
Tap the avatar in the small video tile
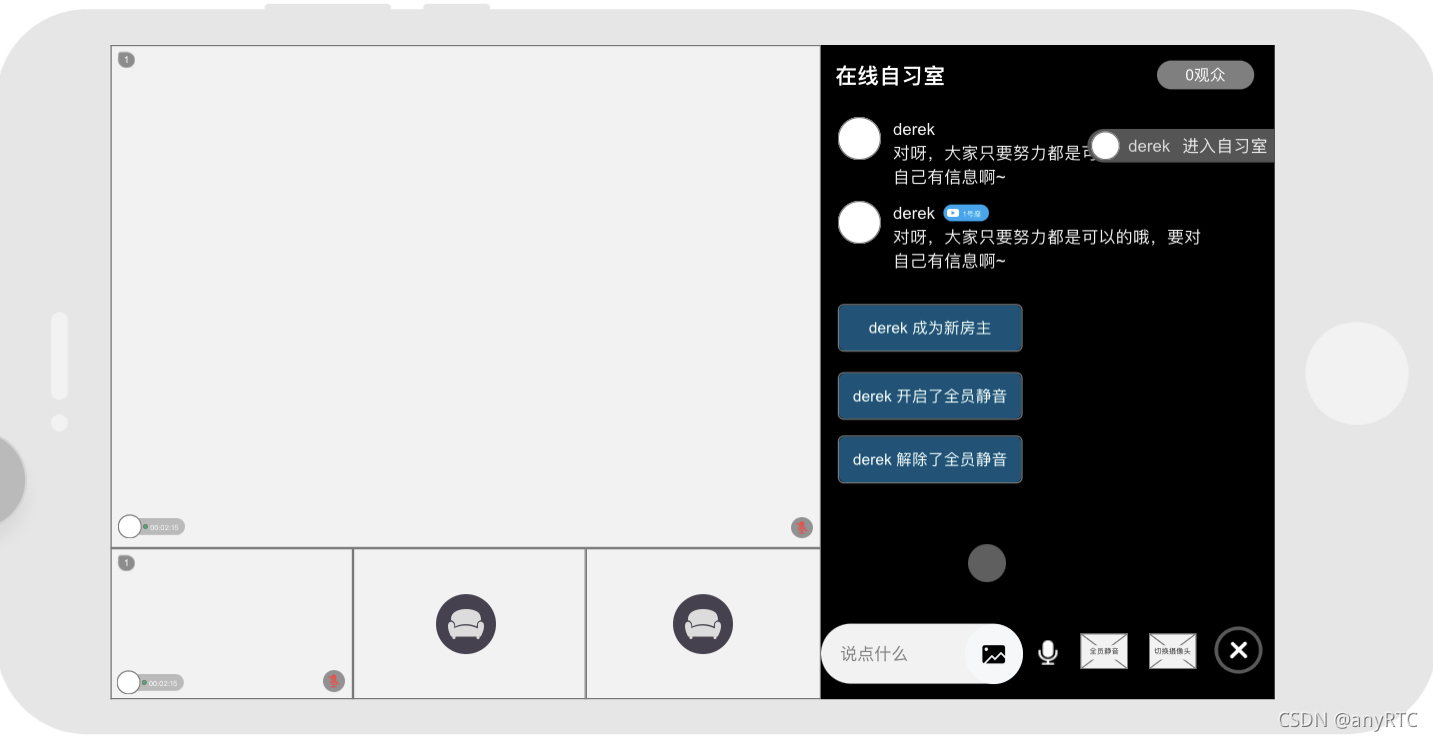(129, 682)
